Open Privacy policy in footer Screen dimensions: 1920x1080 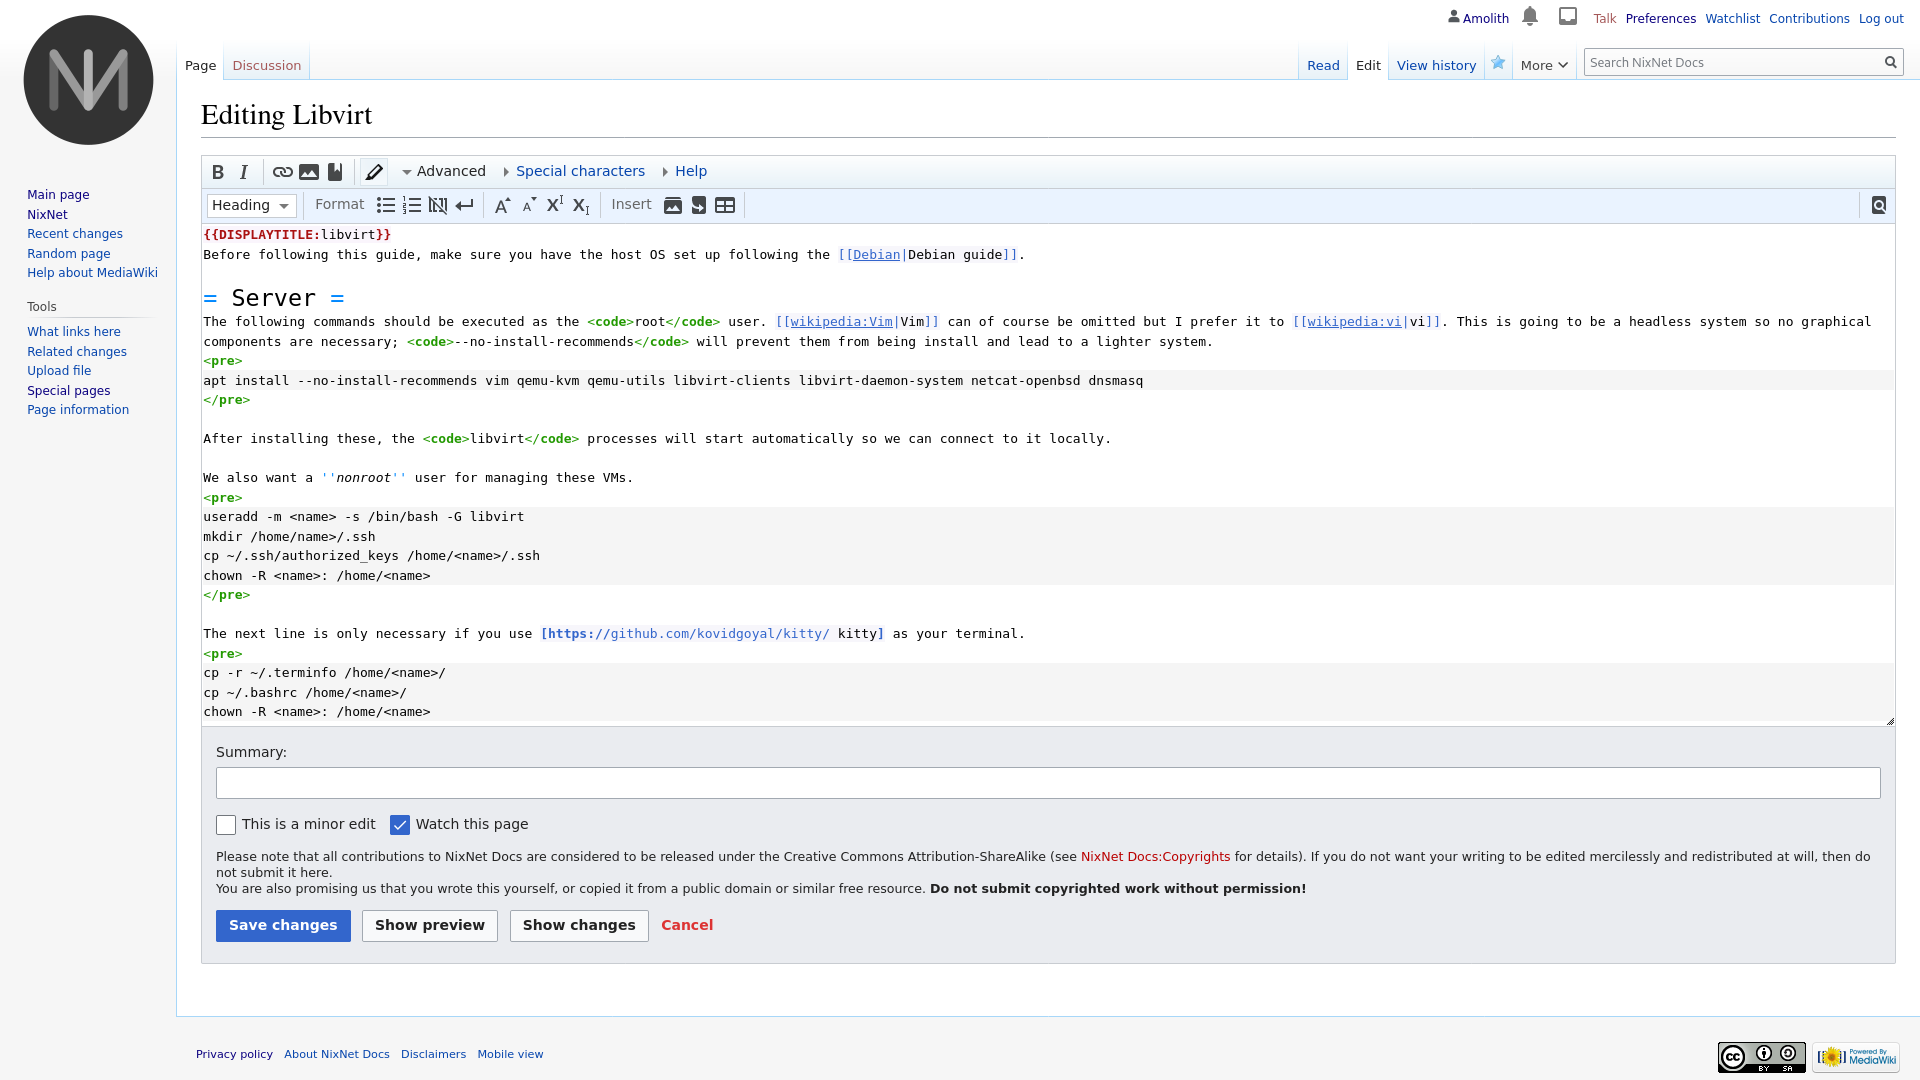click(x=234, y=1054)
